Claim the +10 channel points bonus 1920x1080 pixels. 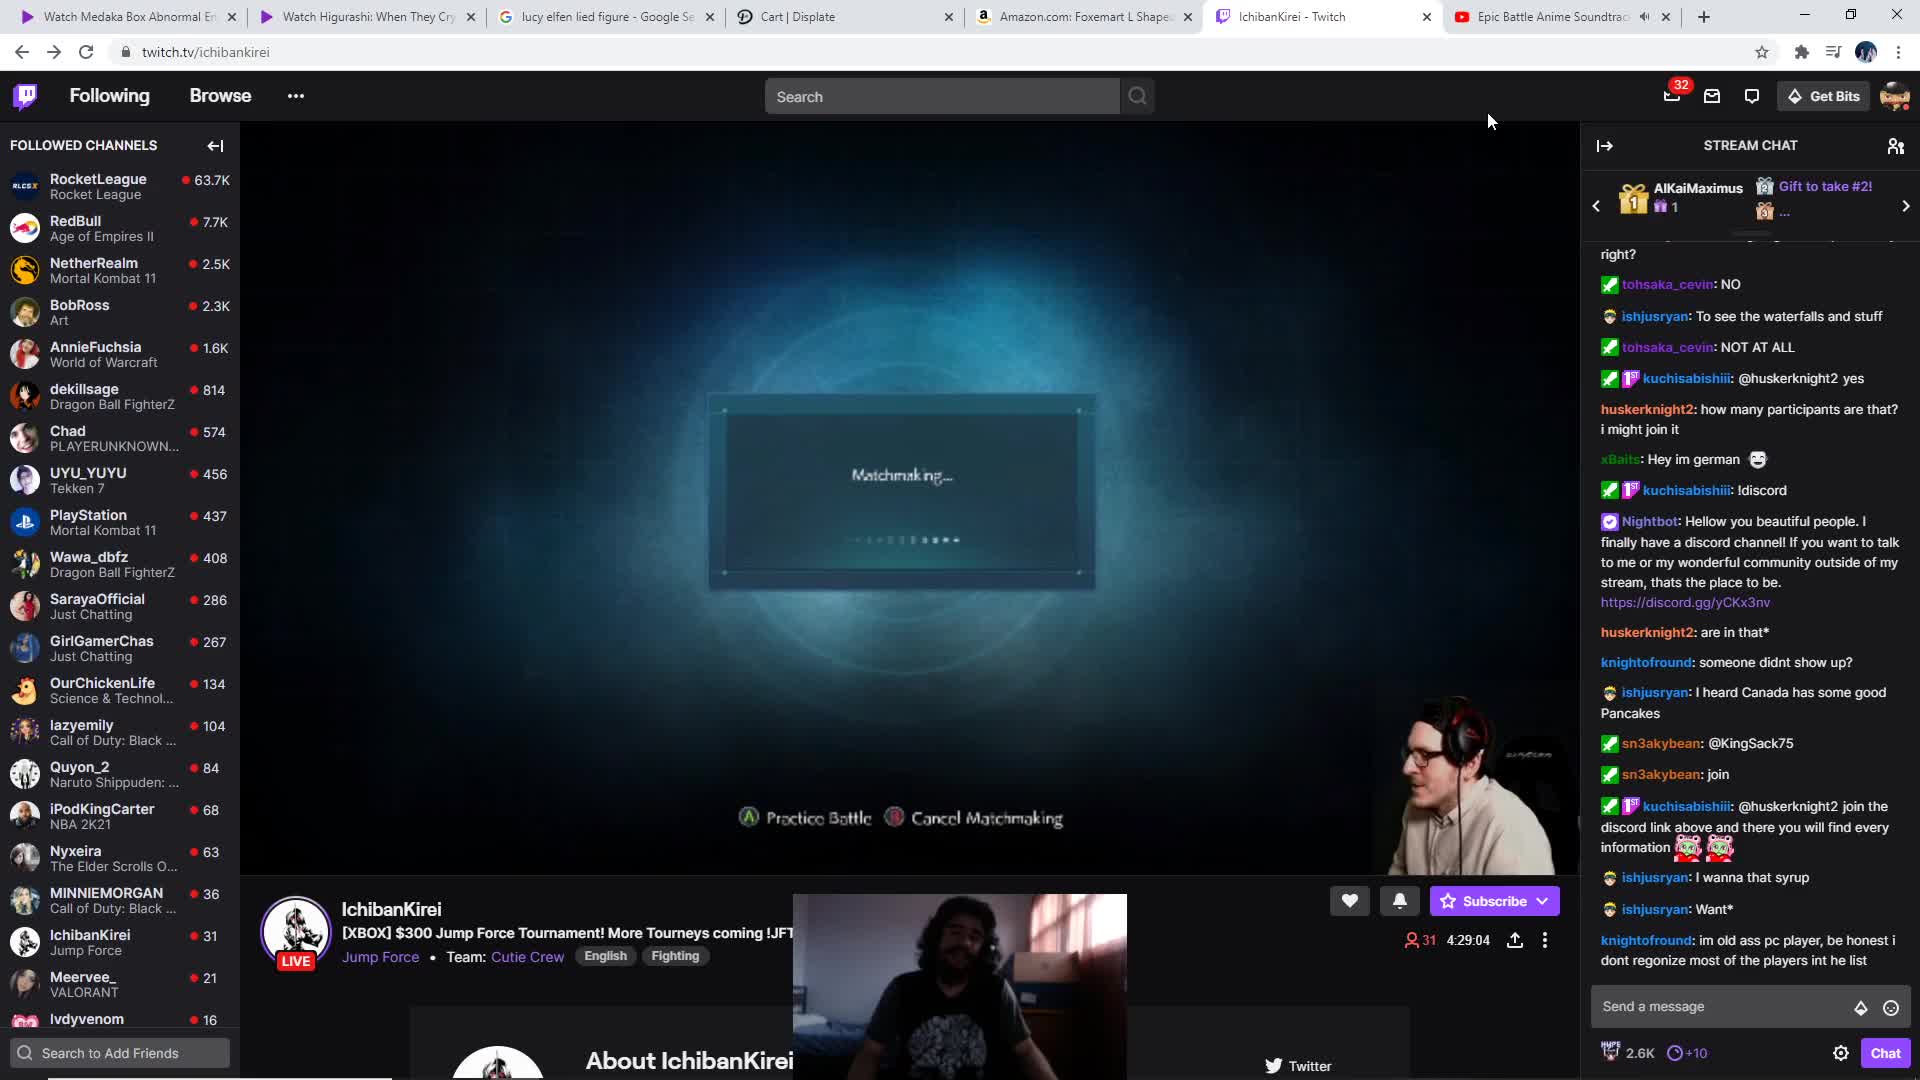1687,1053
